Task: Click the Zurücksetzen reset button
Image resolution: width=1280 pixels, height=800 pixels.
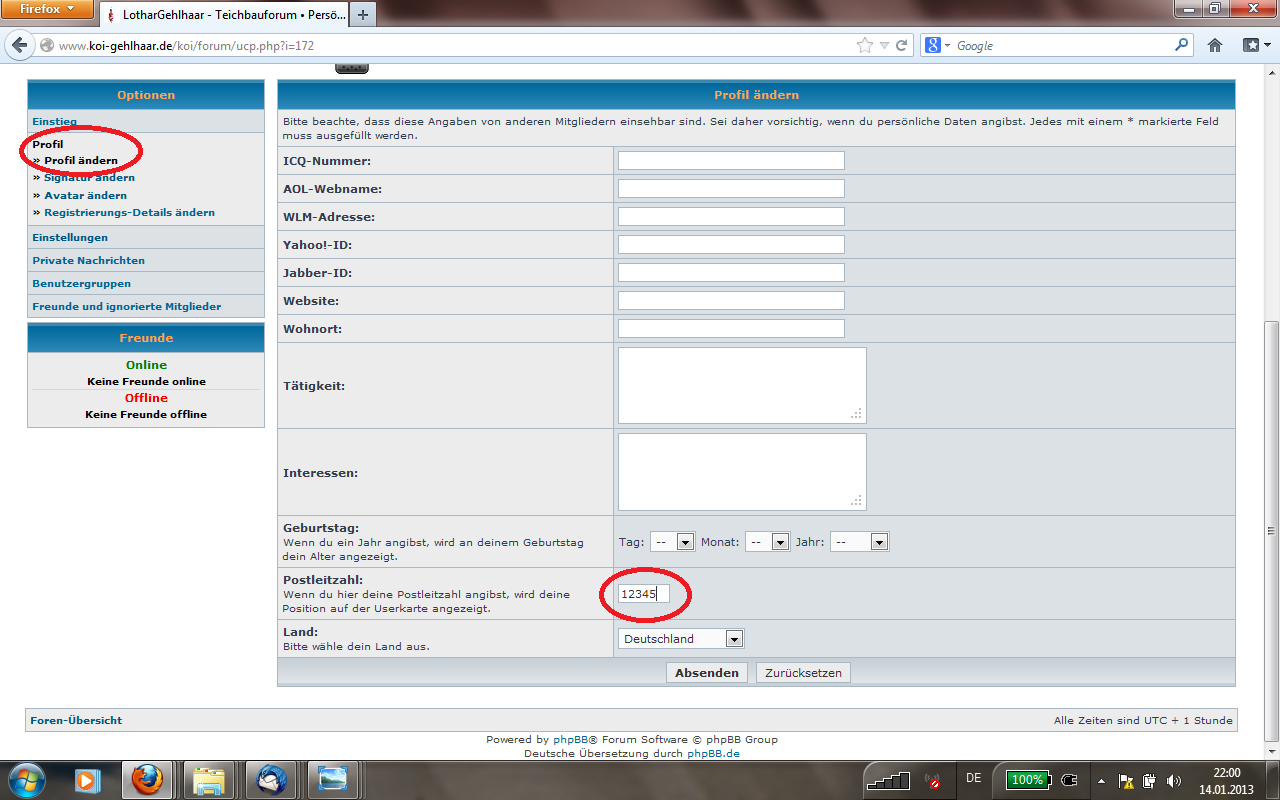Action: point(803,673)
